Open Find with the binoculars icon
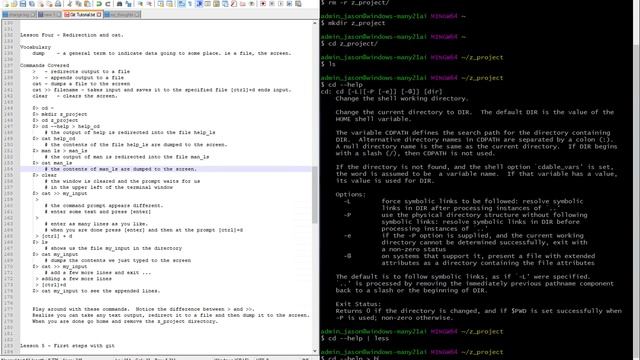This screenshot has width=640, height=360. [120, 4]
